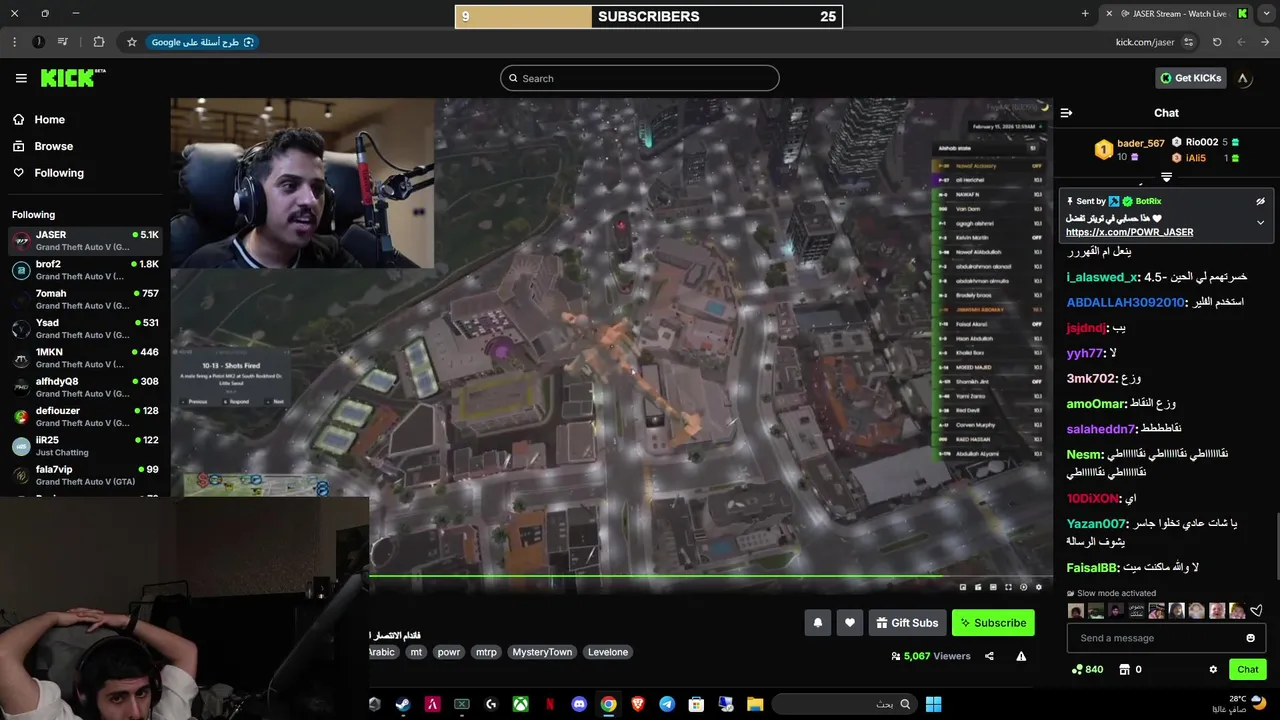The image size is (1280, 720).
Task: Select the first quick emote
Action: (x=1075, y=611)
